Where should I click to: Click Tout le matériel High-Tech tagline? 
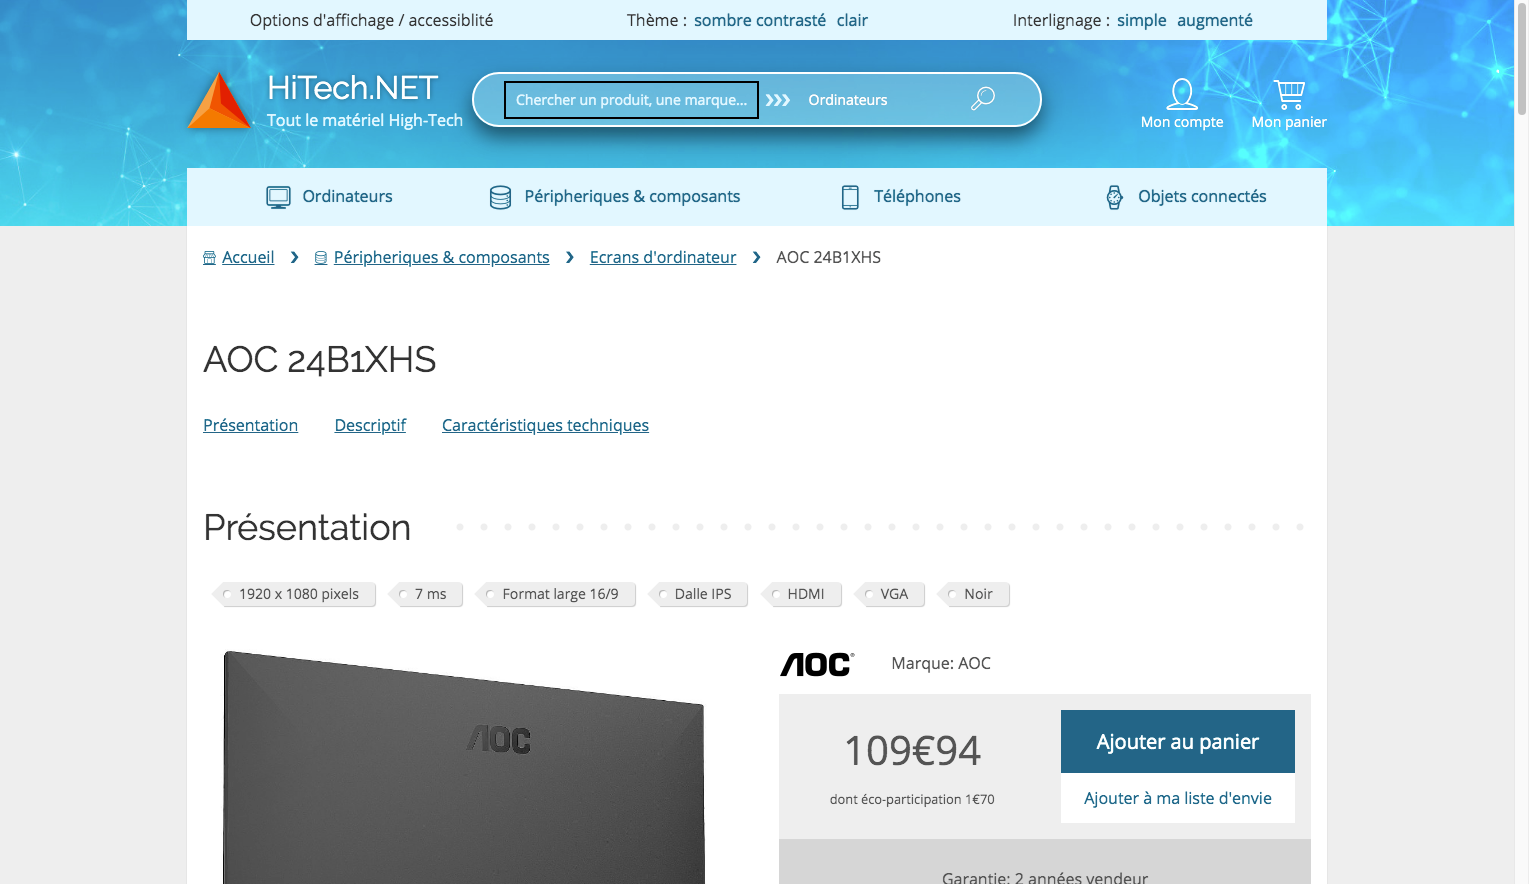pyautogui.click(x=365, y=120)
